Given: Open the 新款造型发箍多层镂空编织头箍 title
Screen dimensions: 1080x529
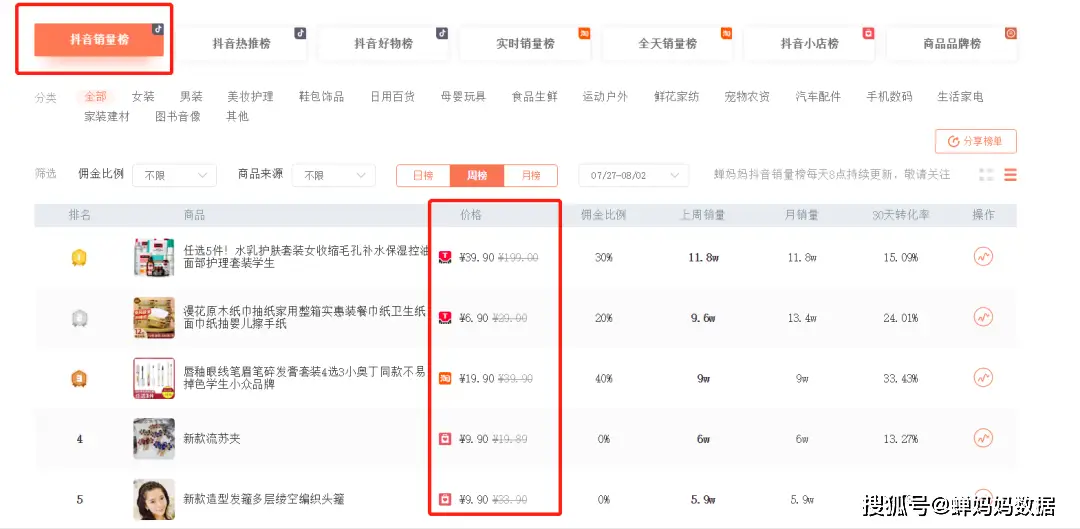Looking at the screenshot, I should (x=264, y=499).
